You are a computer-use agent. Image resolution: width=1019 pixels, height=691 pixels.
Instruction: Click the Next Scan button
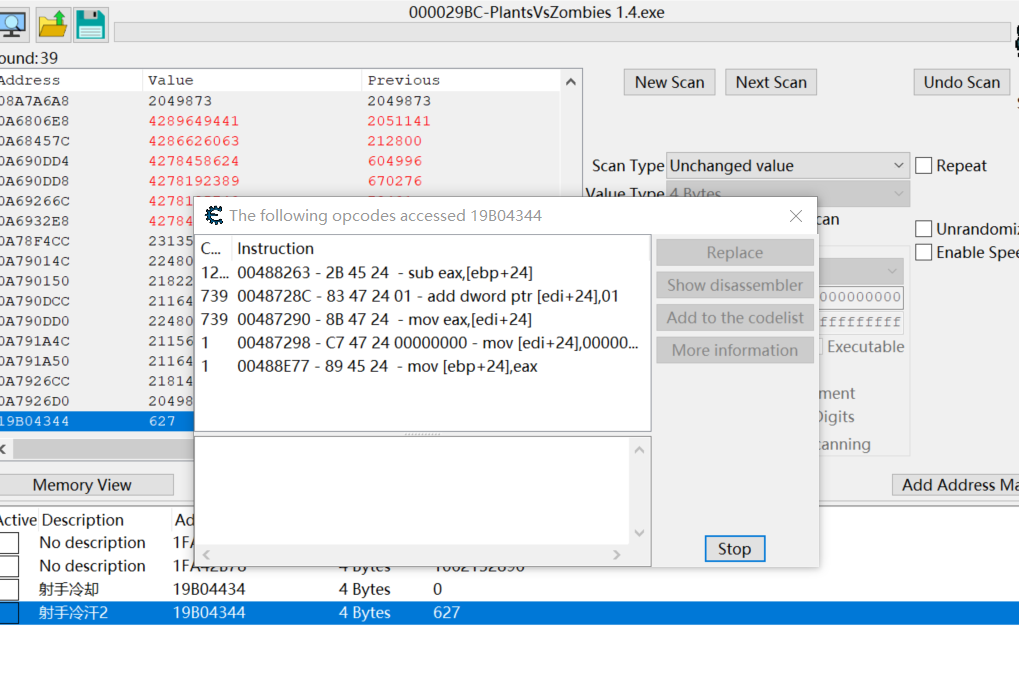tap(771, 83)
